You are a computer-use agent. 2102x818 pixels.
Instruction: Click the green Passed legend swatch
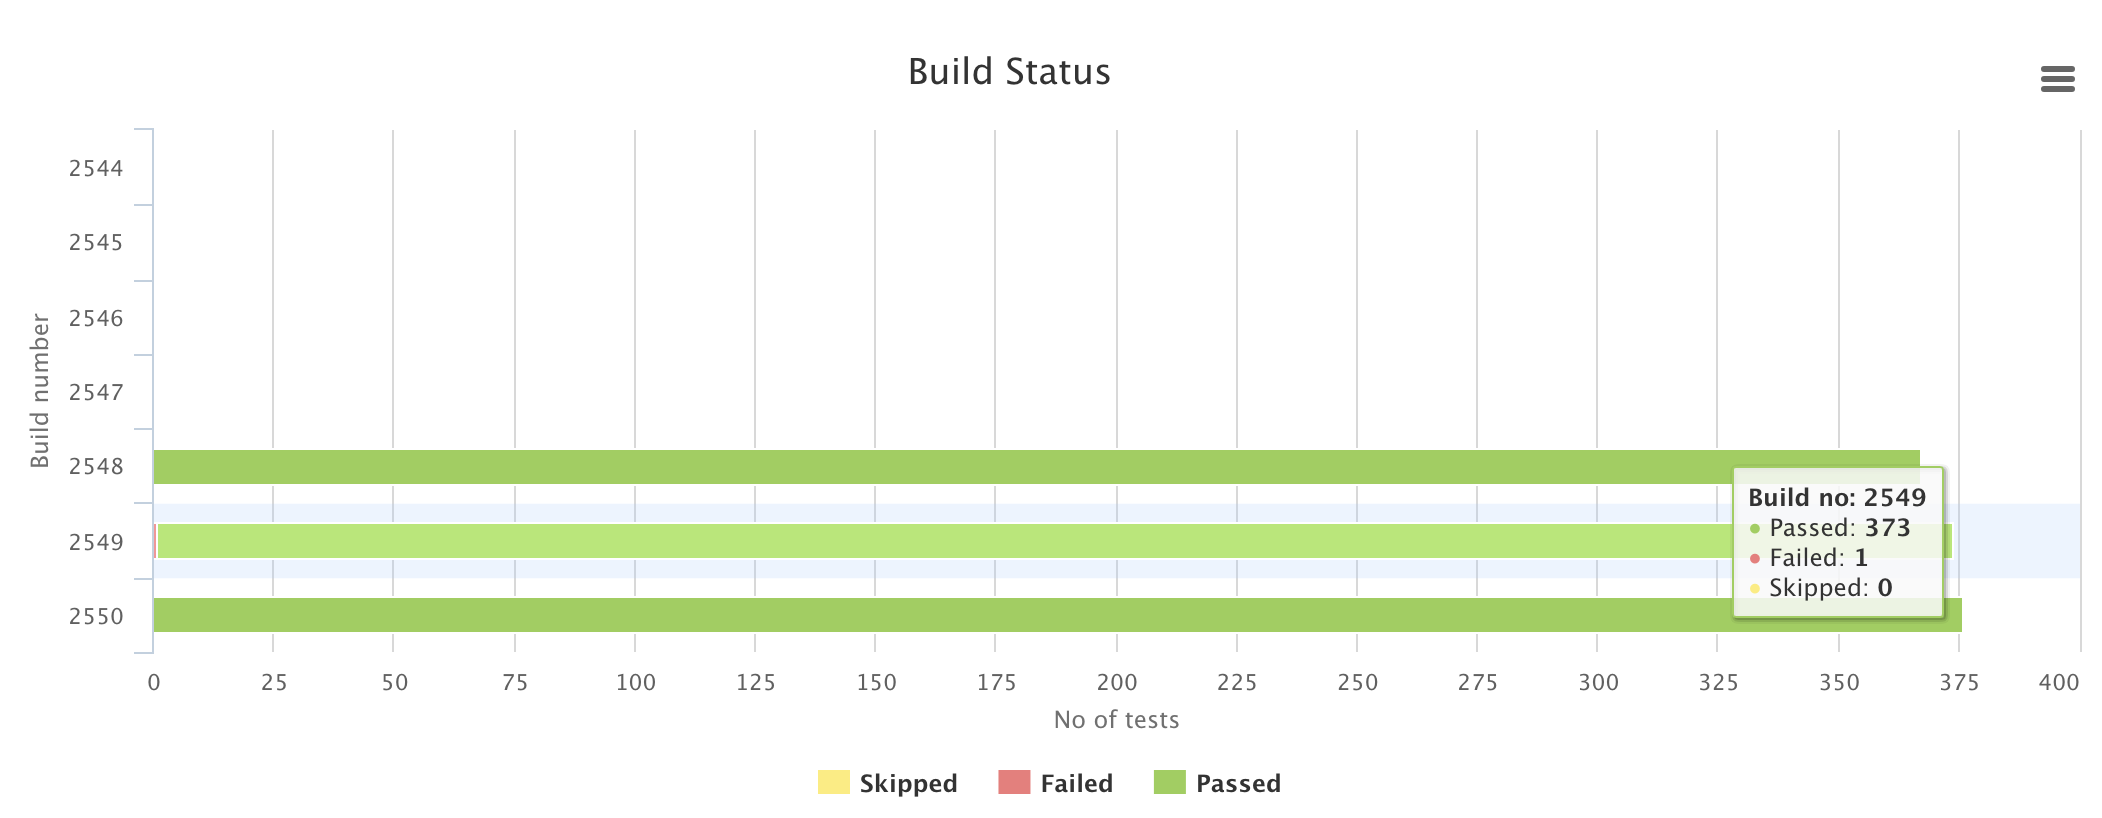pos(1171,783)
